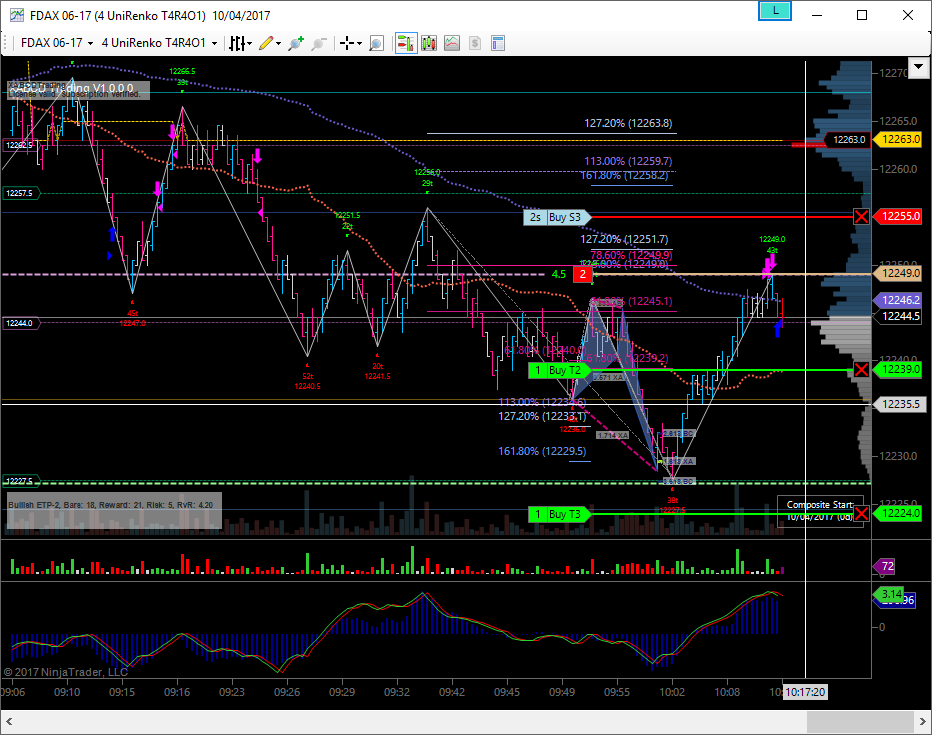Open the bar style chart icon menu
Viewport: 932px width, 735px height.
tap(237, 43)
